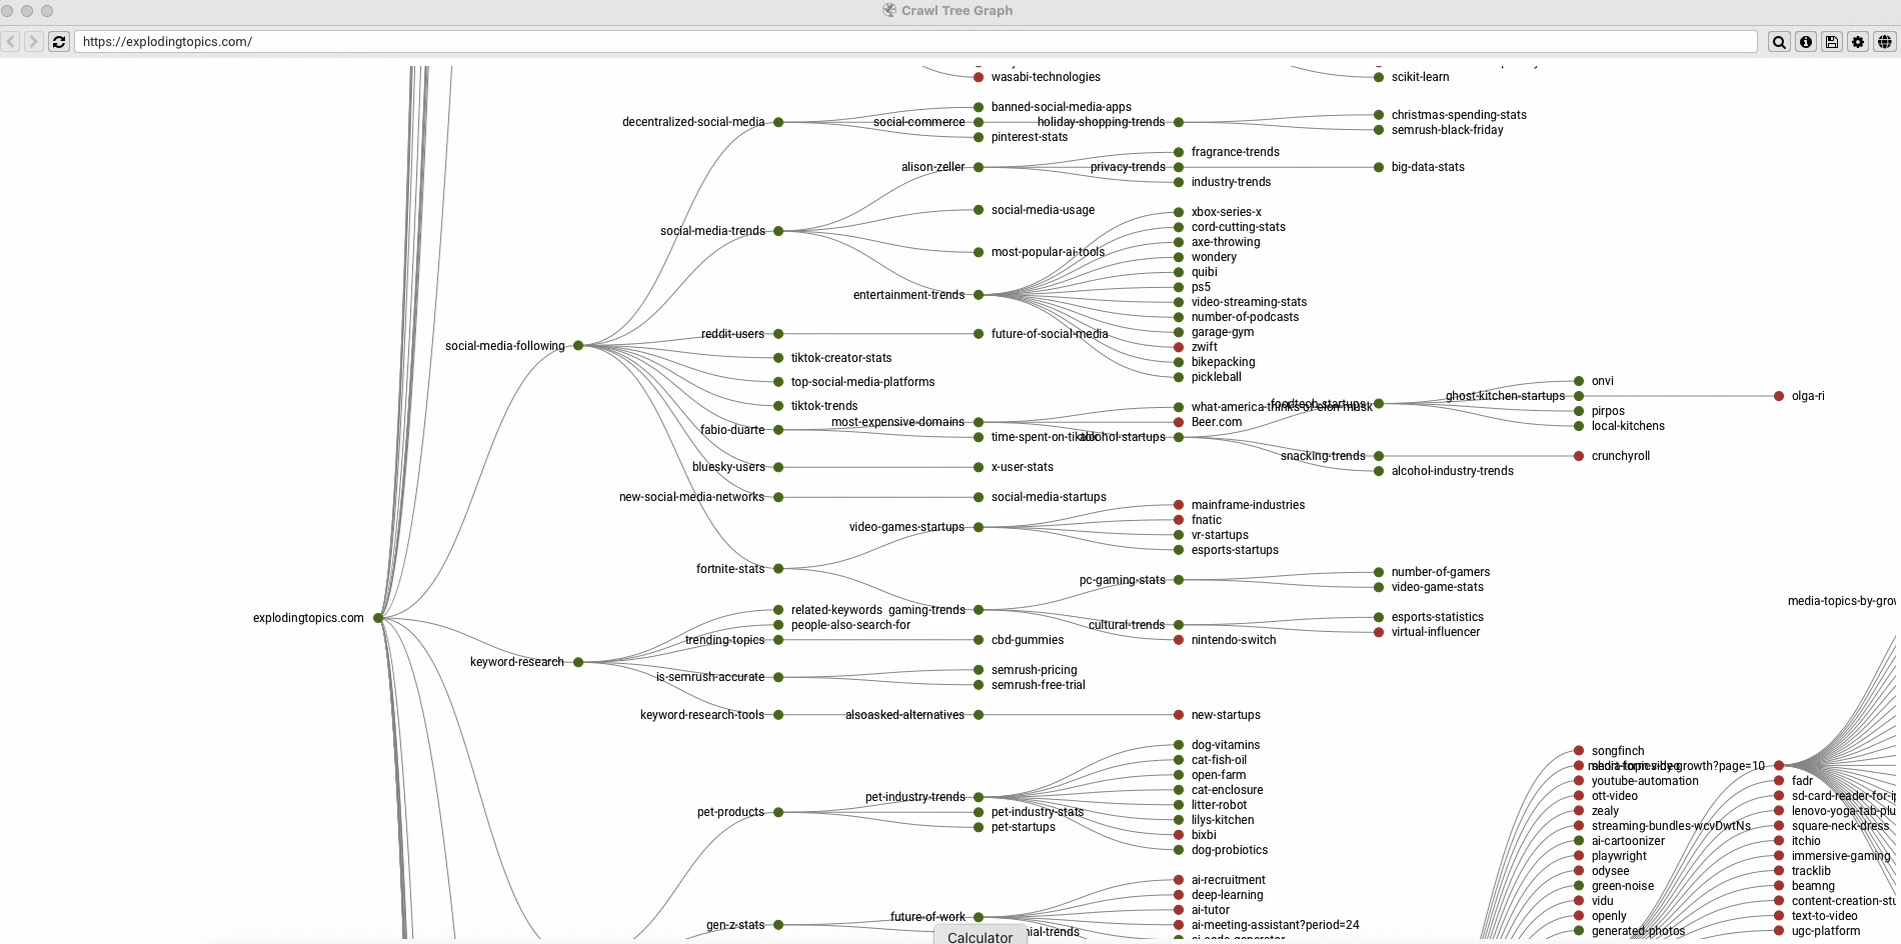Click the industry-trends label

tap(1231, 182)
